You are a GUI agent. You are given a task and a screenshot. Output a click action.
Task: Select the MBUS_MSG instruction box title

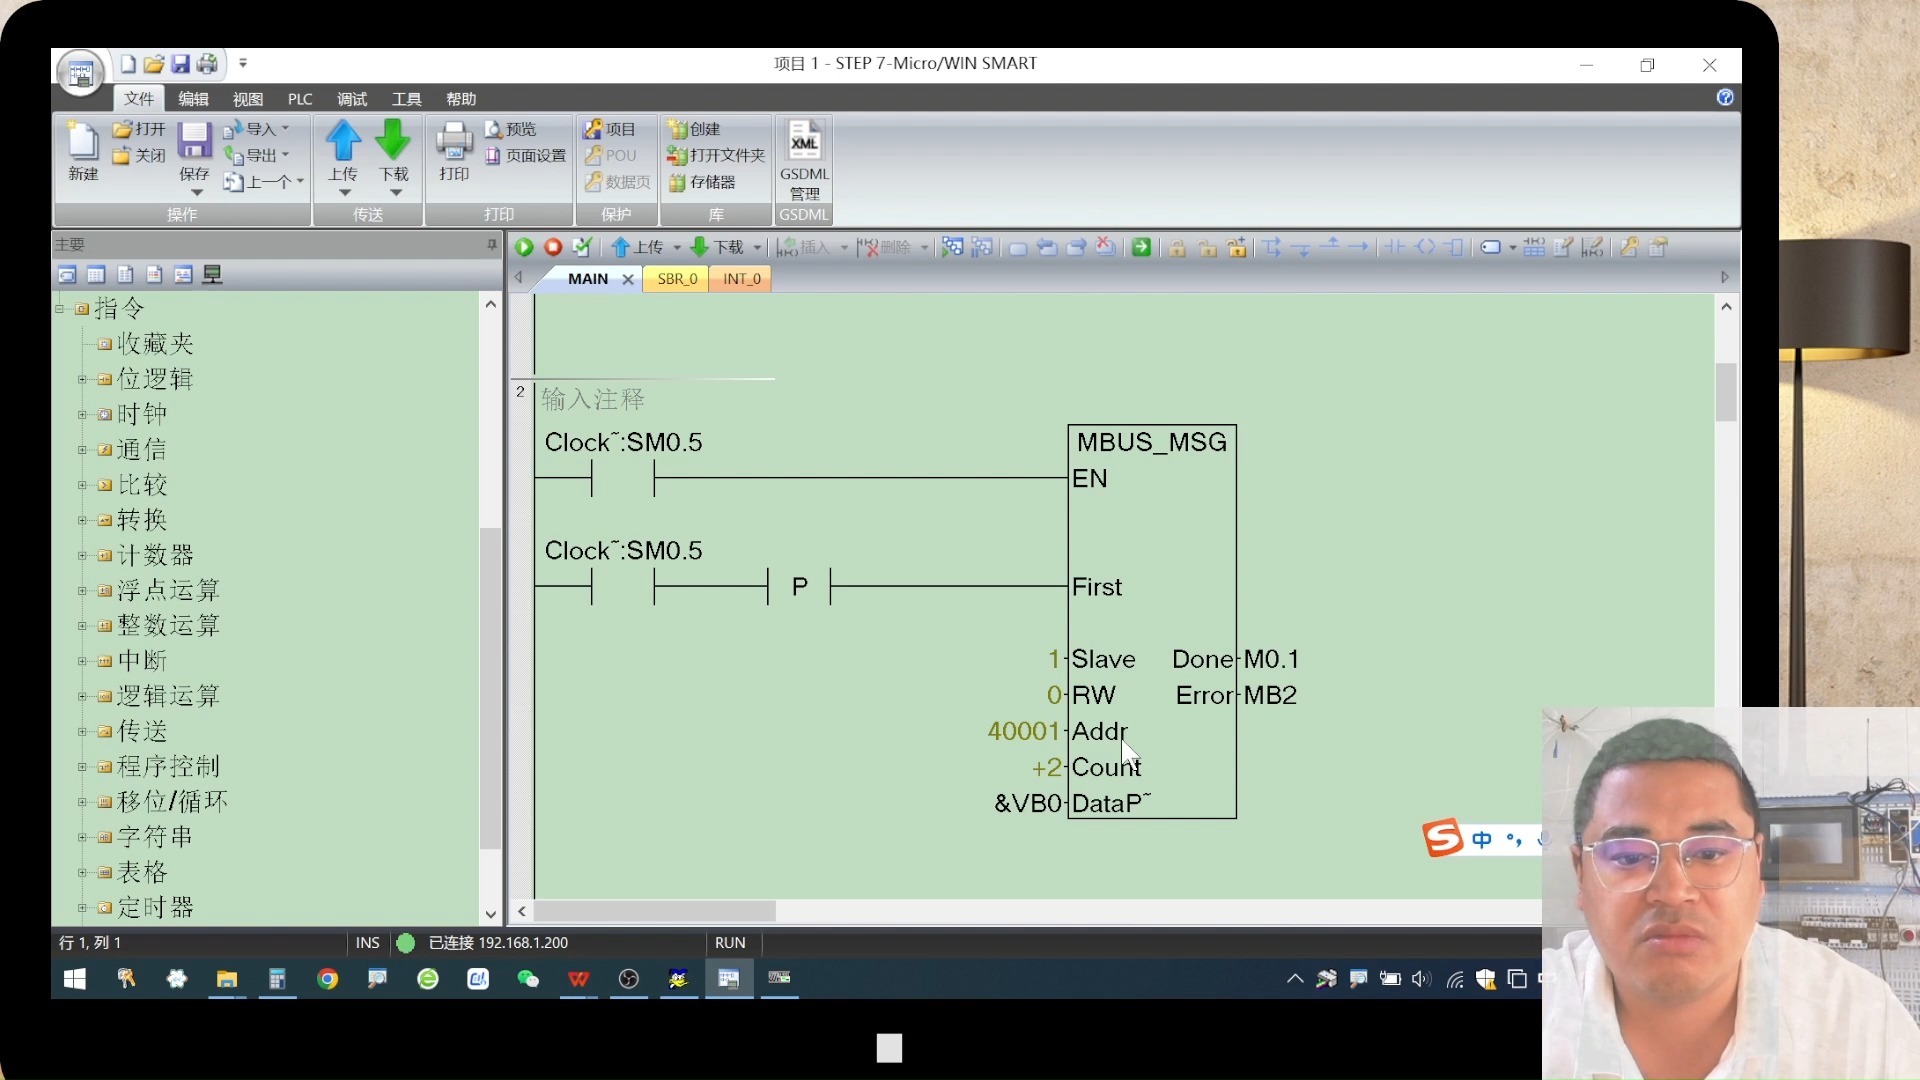pos(1151,442)
